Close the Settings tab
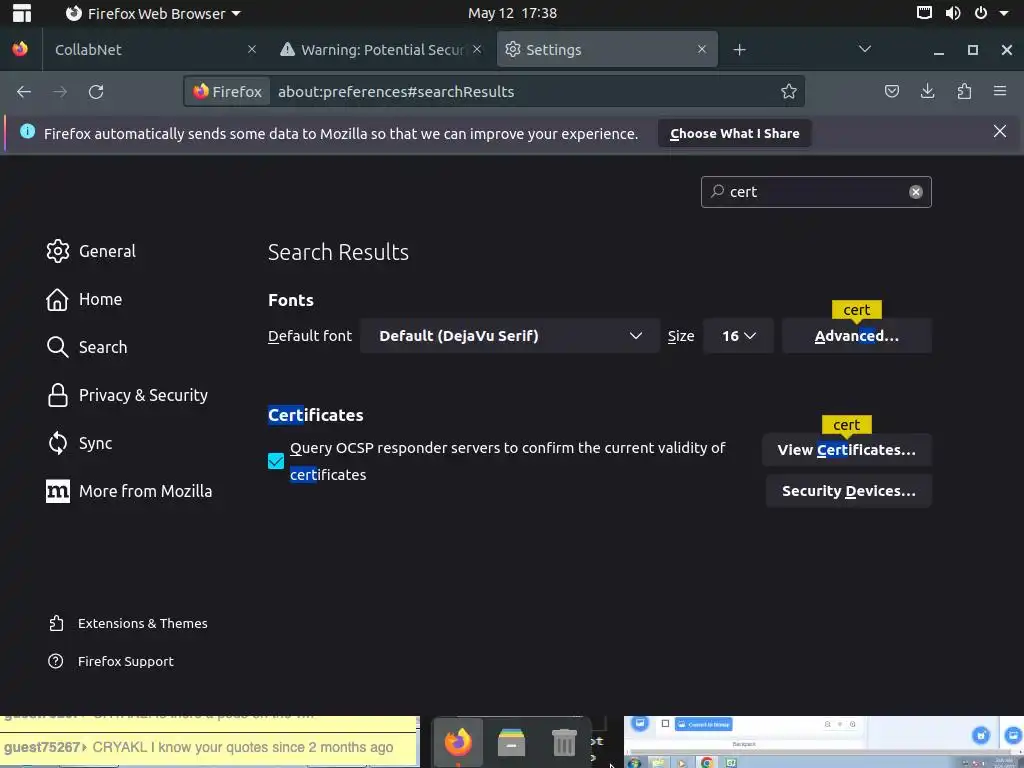 tap(701, 49)
